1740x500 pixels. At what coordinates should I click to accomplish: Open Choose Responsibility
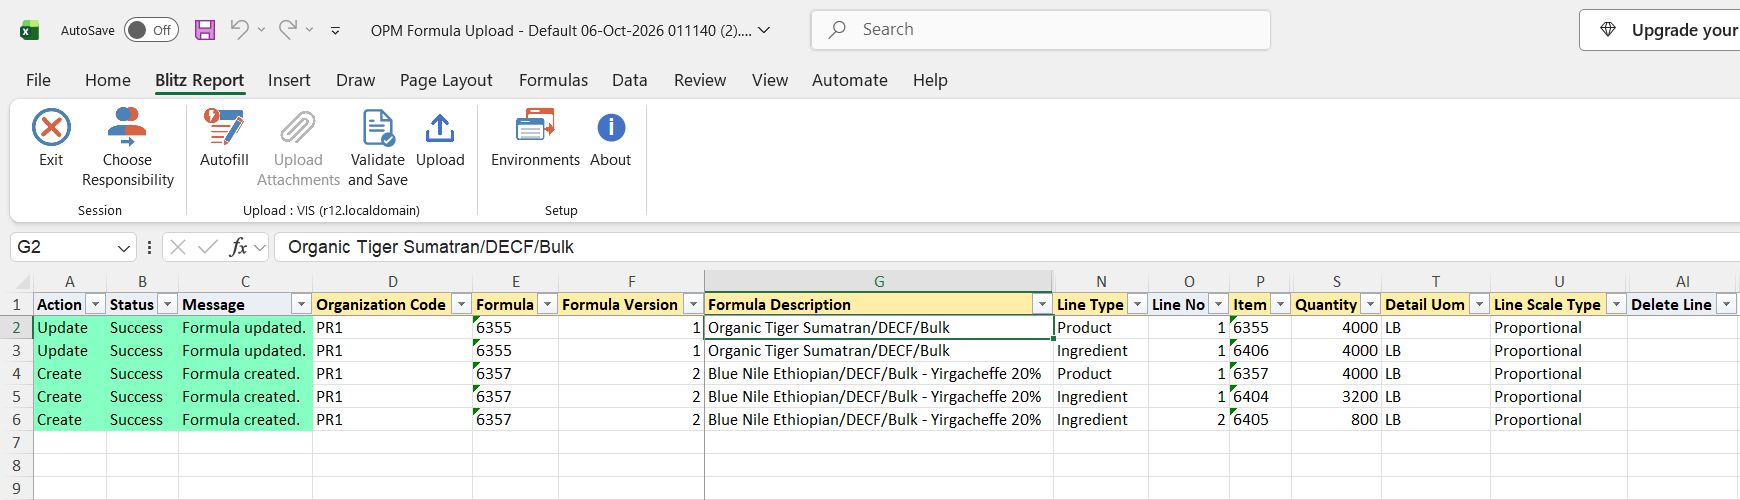click(x=127, y=147)
